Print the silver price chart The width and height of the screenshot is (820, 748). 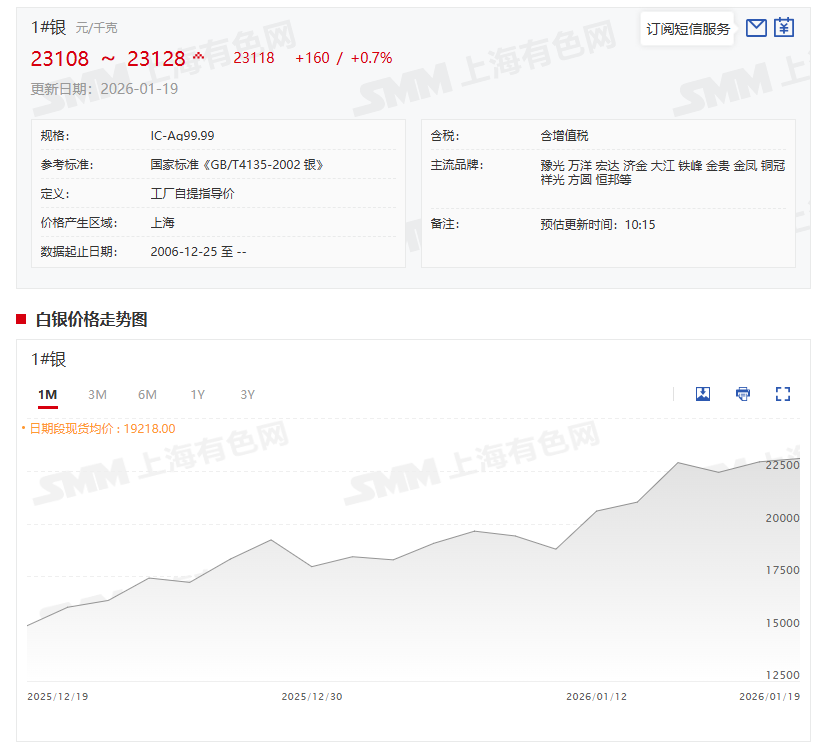coord(743,394)
